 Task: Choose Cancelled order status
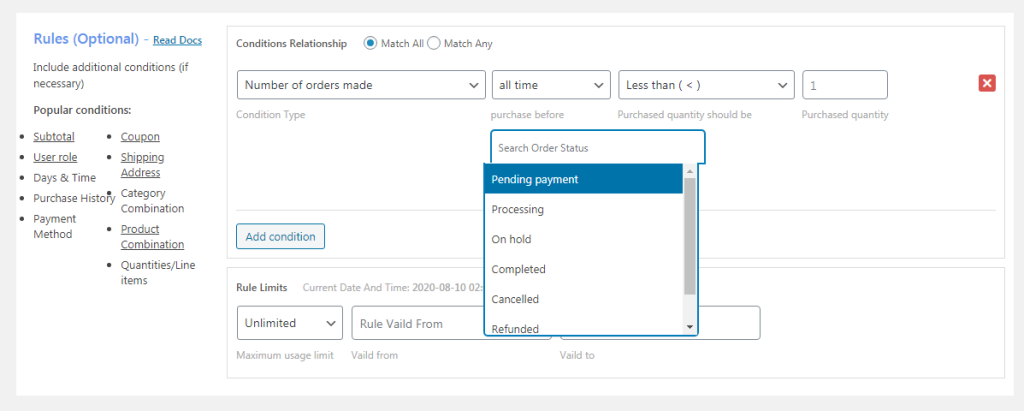point(583,299)
